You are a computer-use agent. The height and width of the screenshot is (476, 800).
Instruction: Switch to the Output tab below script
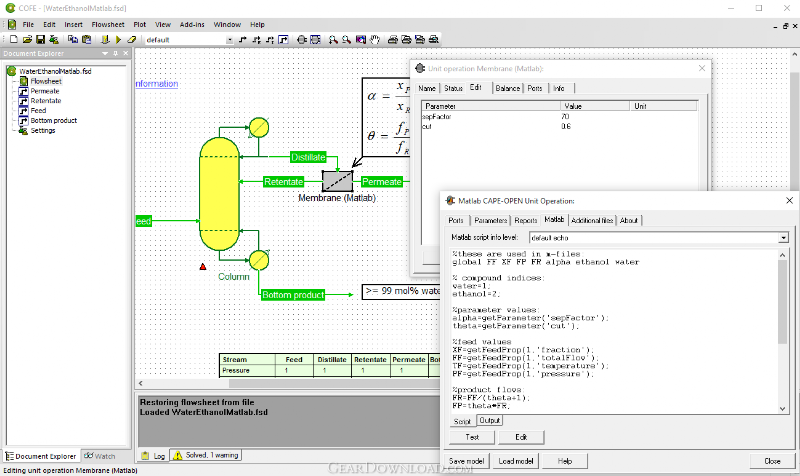tap(489, 420)
